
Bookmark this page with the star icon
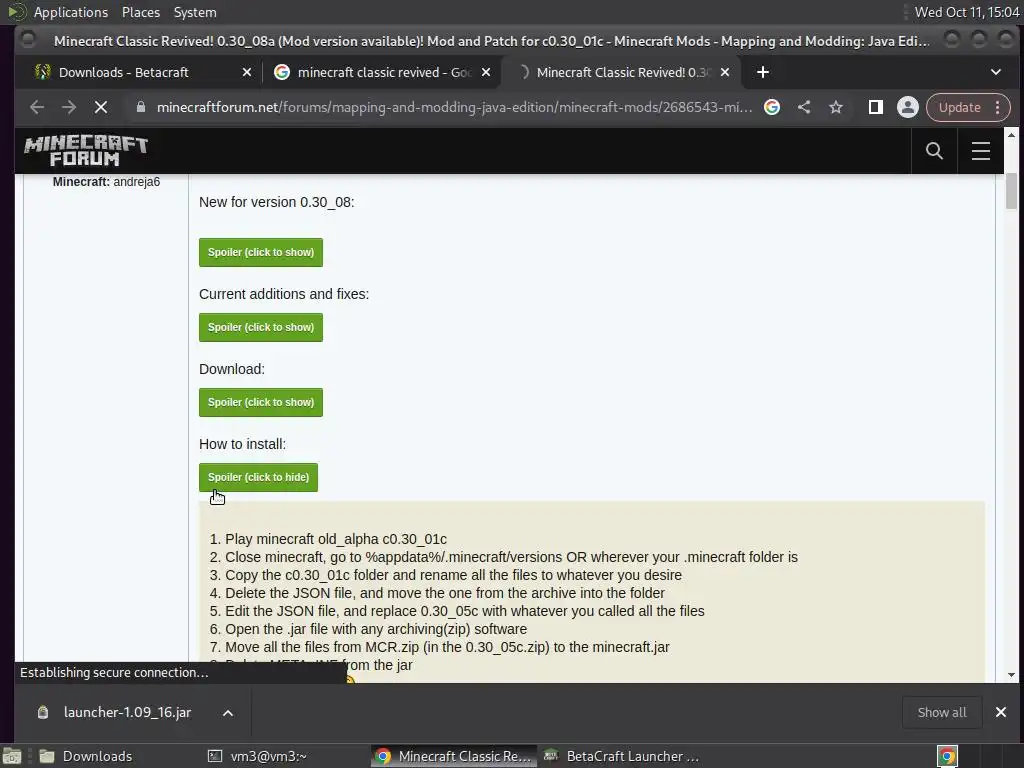coord(836,107)
